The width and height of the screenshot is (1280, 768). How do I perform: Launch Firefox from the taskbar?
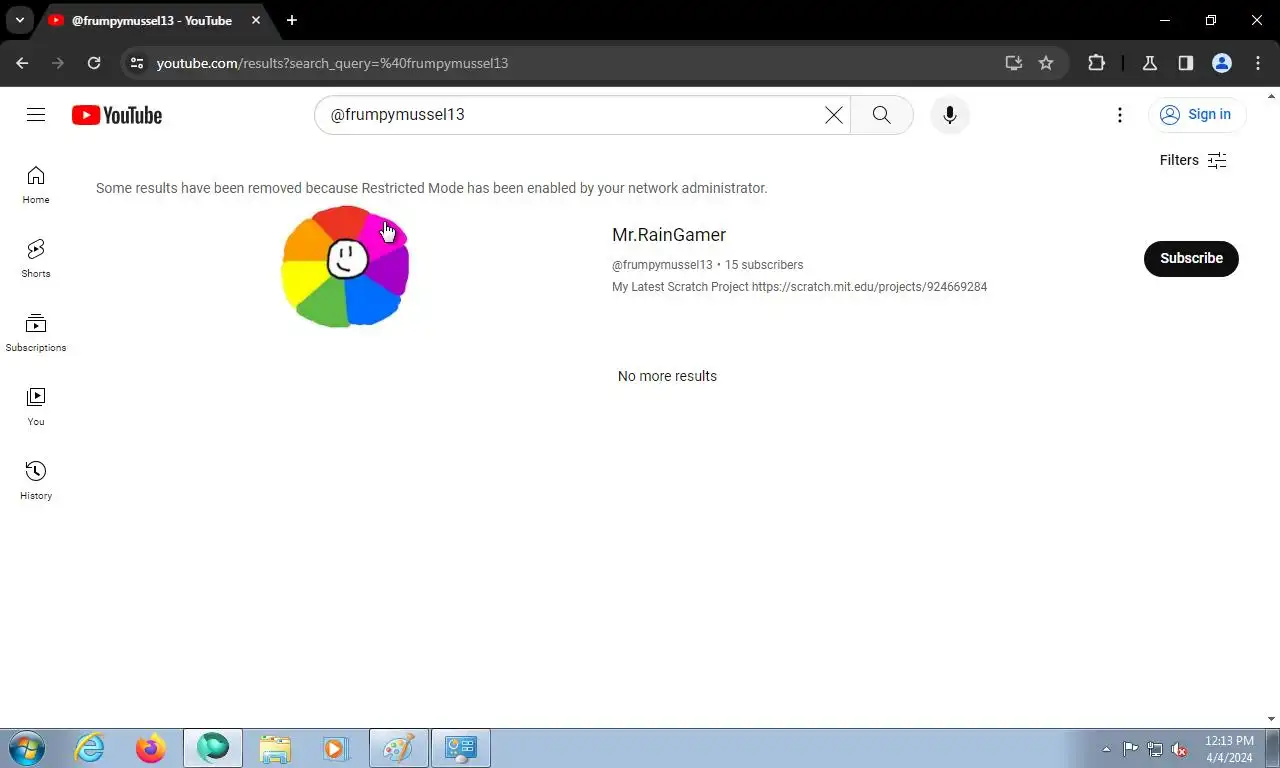click(151, 748)
